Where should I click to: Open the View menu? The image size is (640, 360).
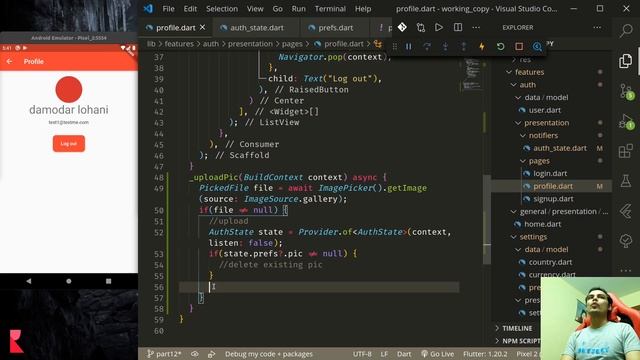[x=255, y=9]
